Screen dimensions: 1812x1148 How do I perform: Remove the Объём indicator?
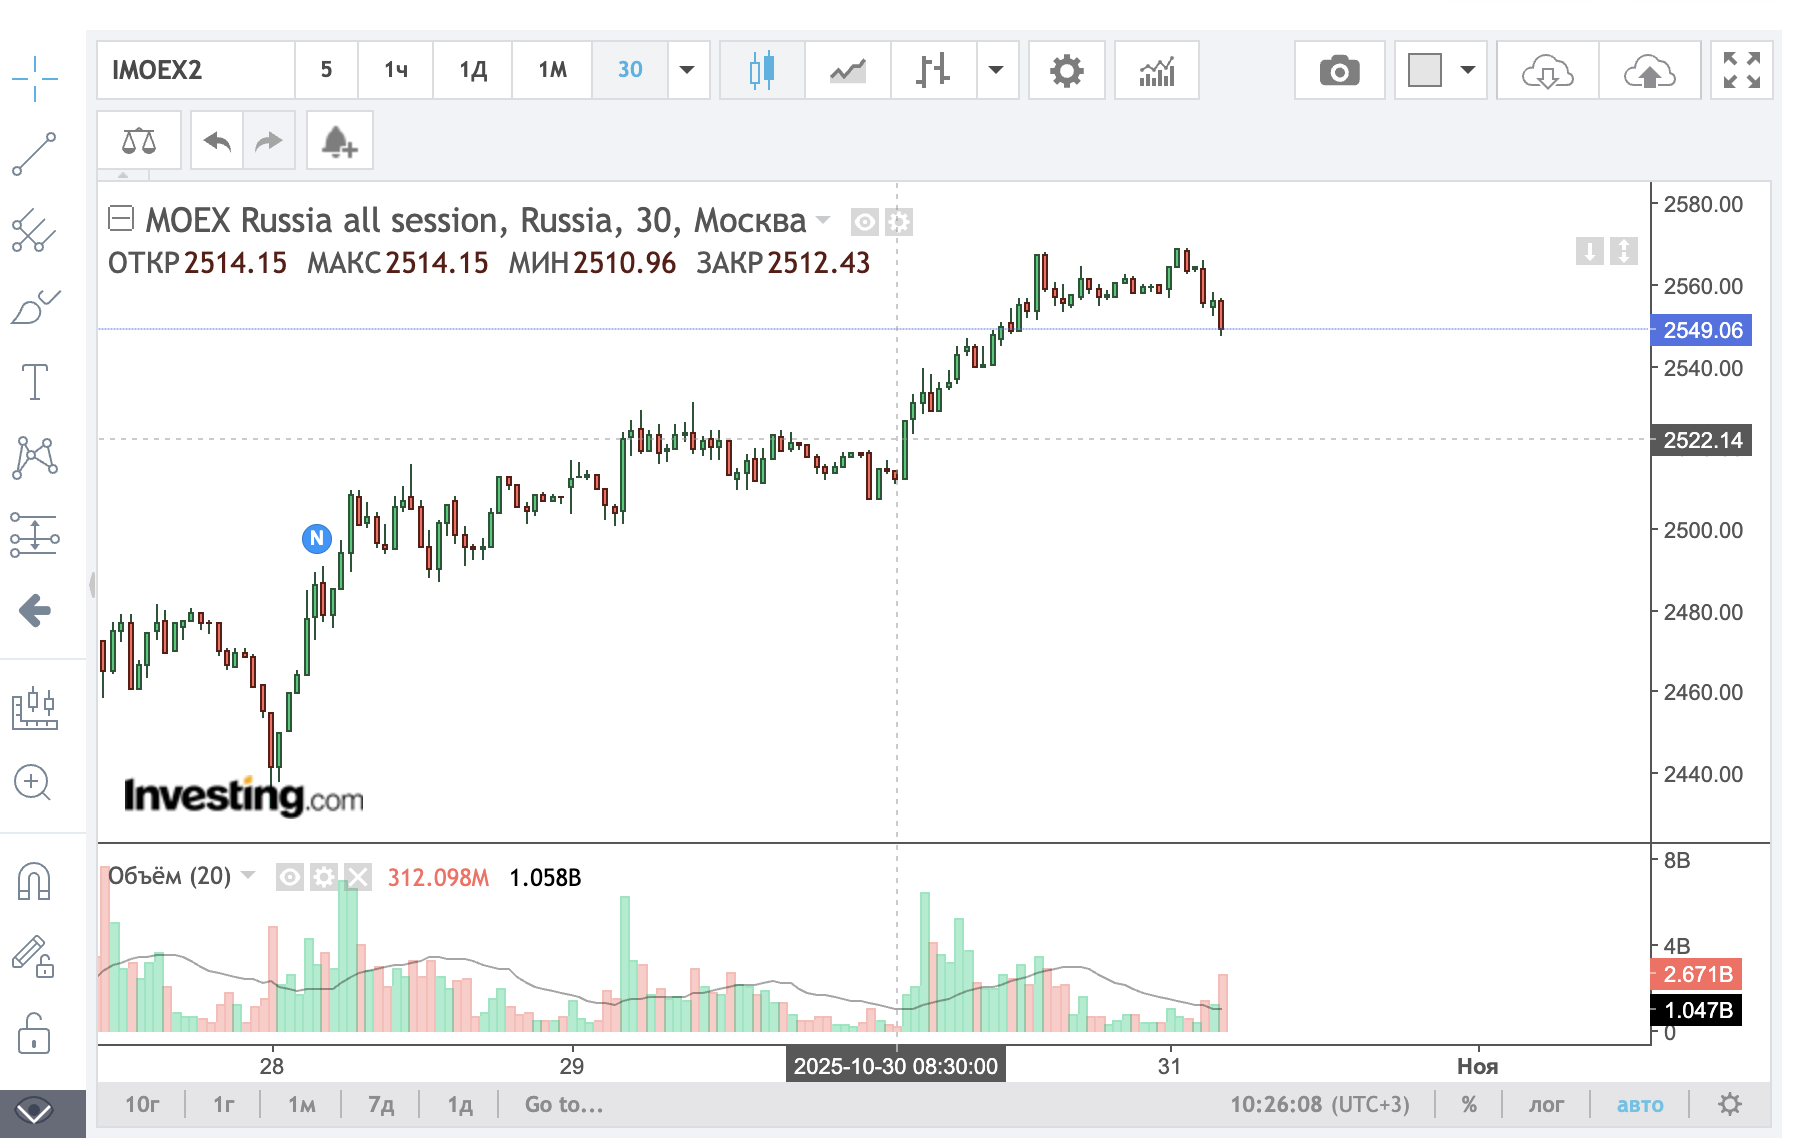pos(358,878)
